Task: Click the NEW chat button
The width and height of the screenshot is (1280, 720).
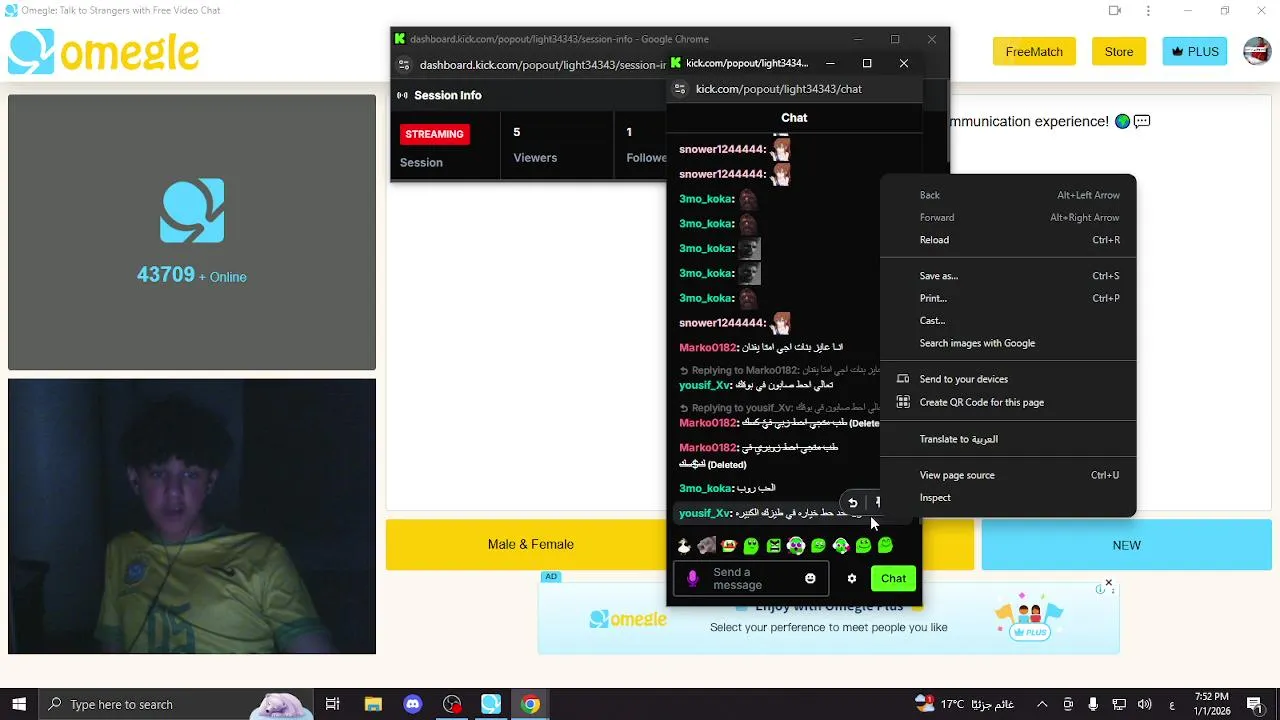Action: (x=1126, y=545)
